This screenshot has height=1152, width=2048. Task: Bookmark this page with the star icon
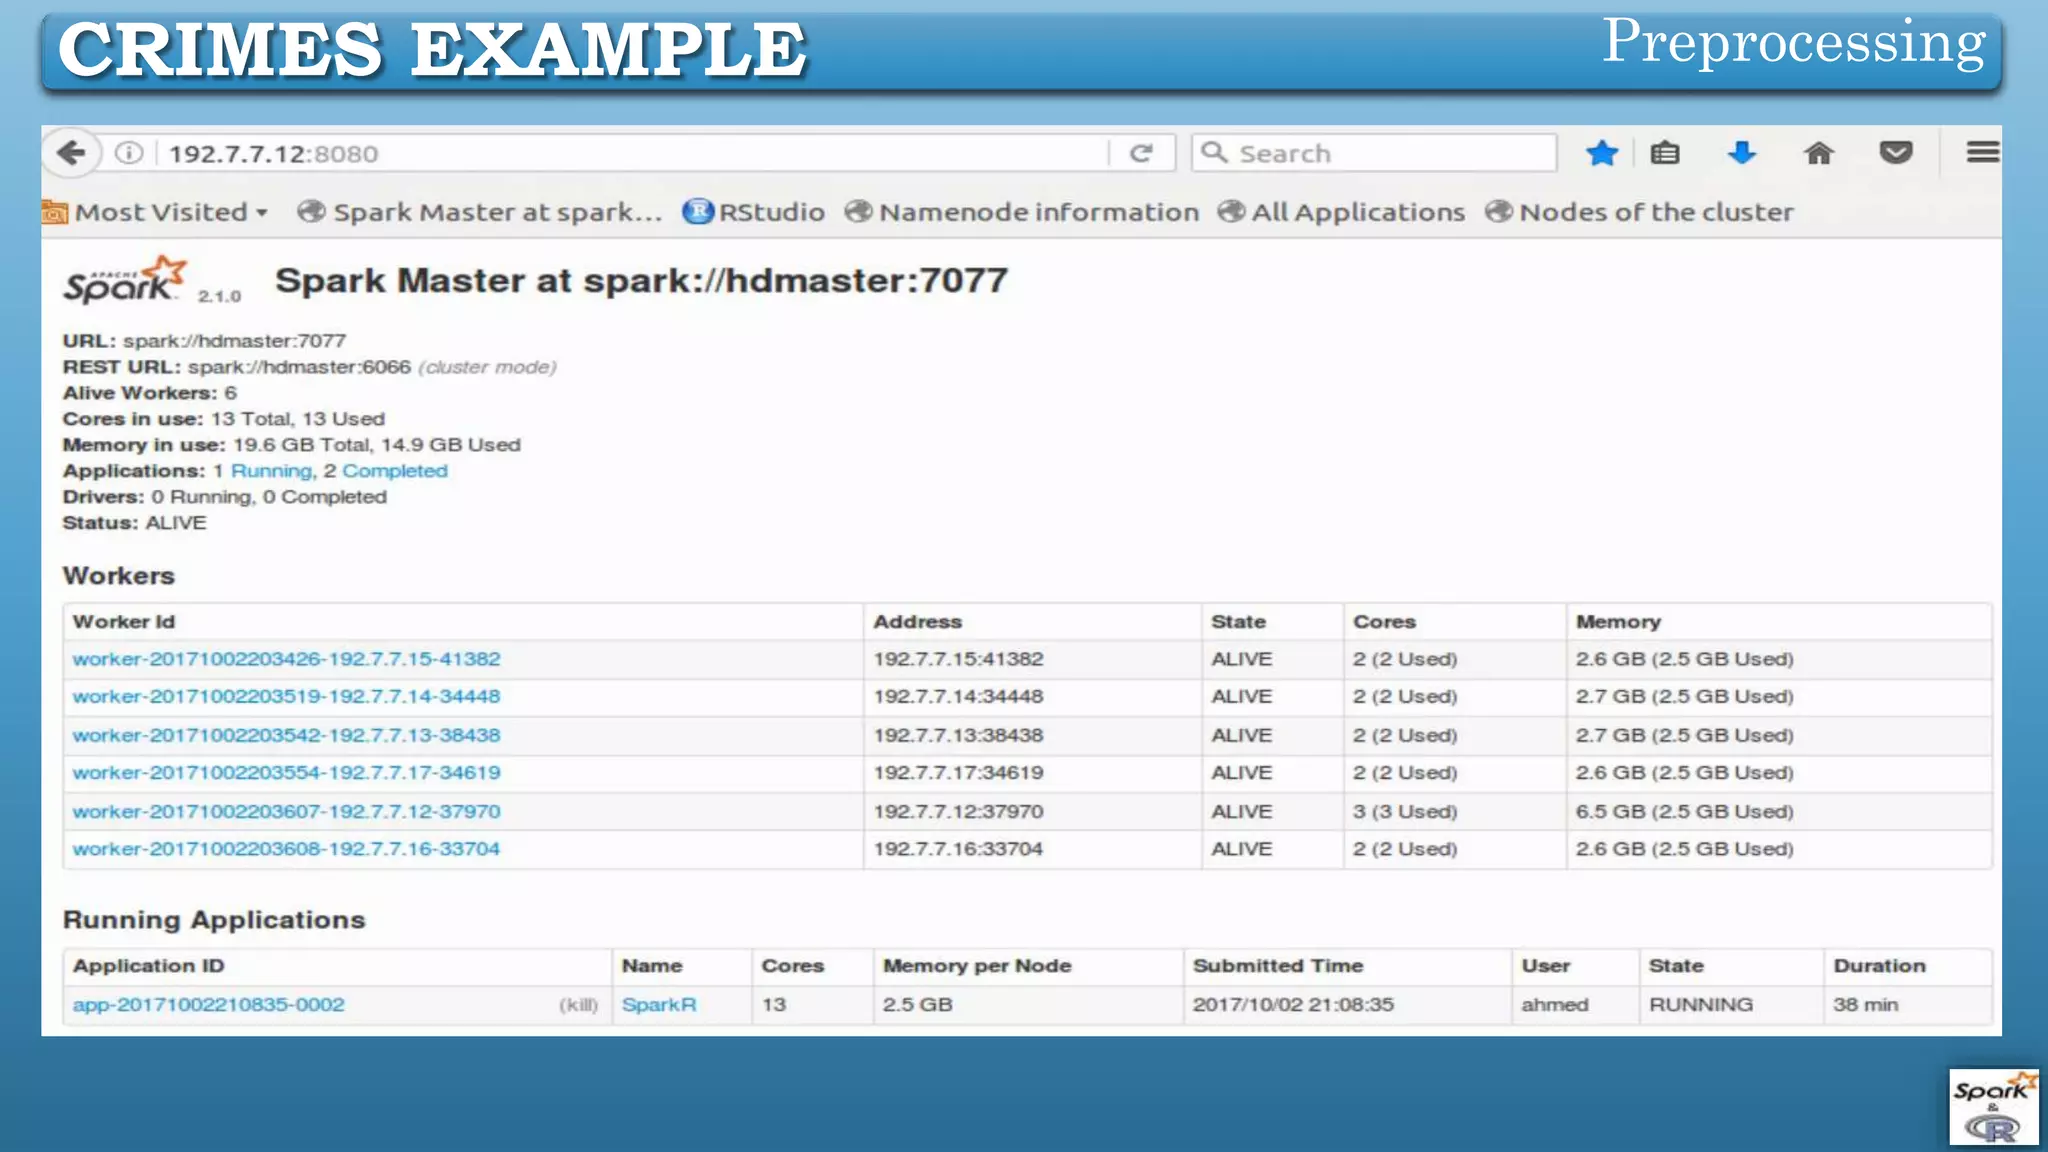[x=1602, y=153]
